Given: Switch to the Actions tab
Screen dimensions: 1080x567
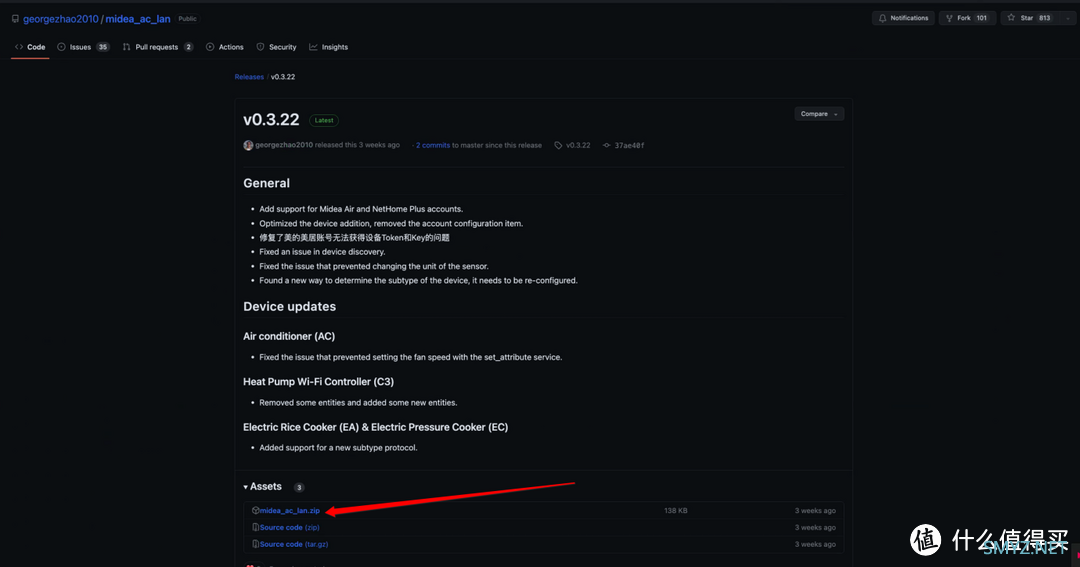Looking at the screenshot, I should pyautogui.click(x=225, y=47).
